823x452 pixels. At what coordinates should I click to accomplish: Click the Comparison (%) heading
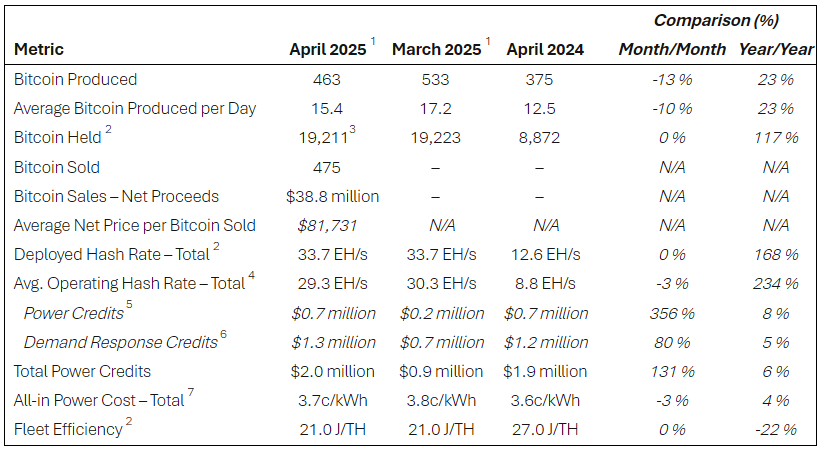716,20
